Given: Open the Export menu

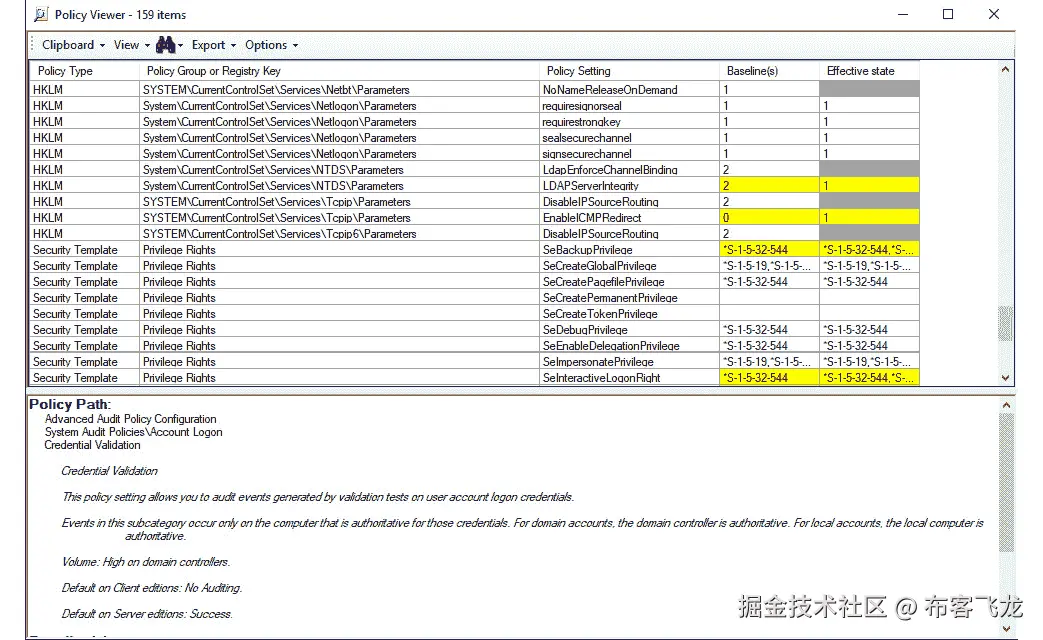Looking at the screenshot, I should pos(214,45).
